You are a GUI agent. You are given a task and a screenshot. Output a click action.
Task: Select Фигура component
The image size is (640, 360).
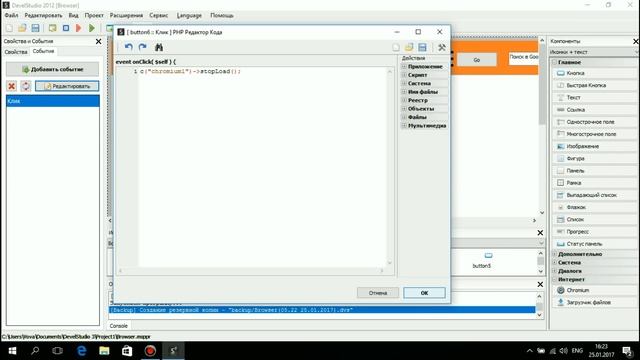point(594,158)
